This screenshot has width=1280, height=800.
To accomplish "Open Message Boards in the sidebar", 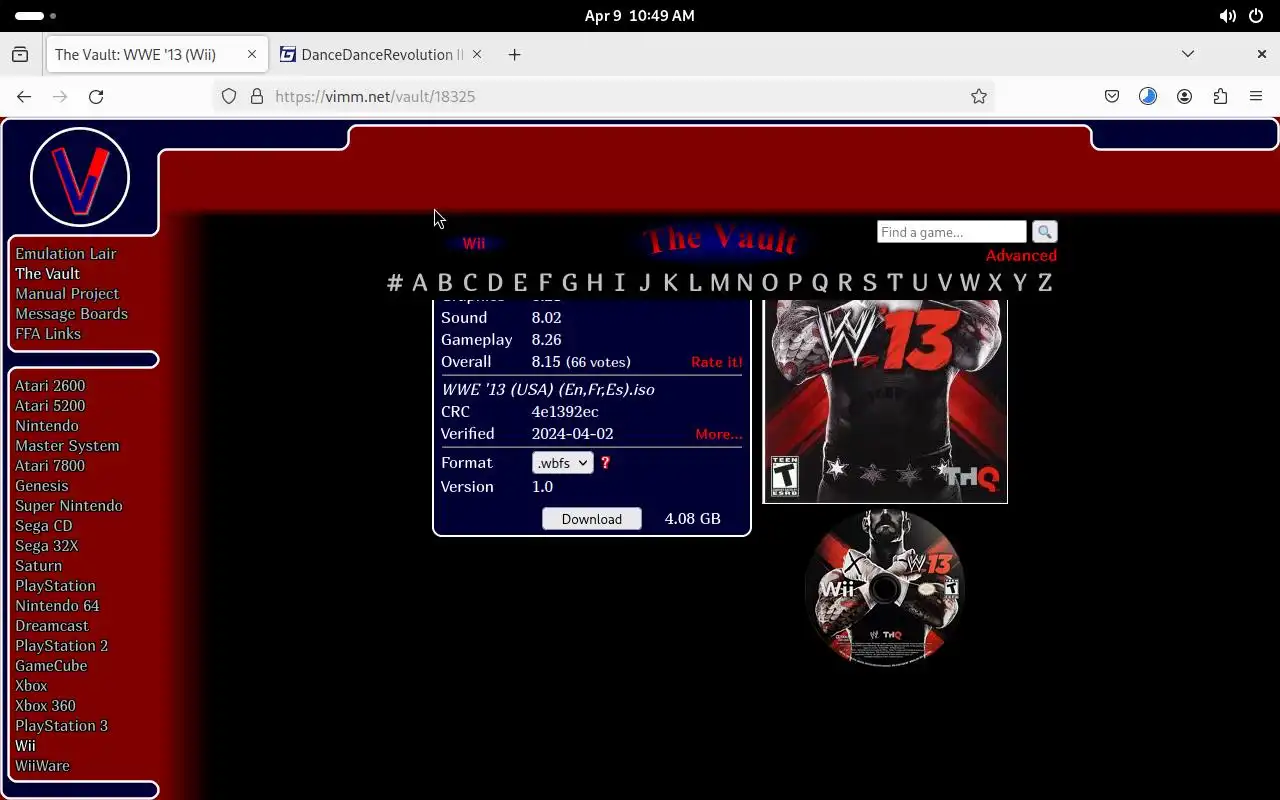I will click(x=71, y=314).
